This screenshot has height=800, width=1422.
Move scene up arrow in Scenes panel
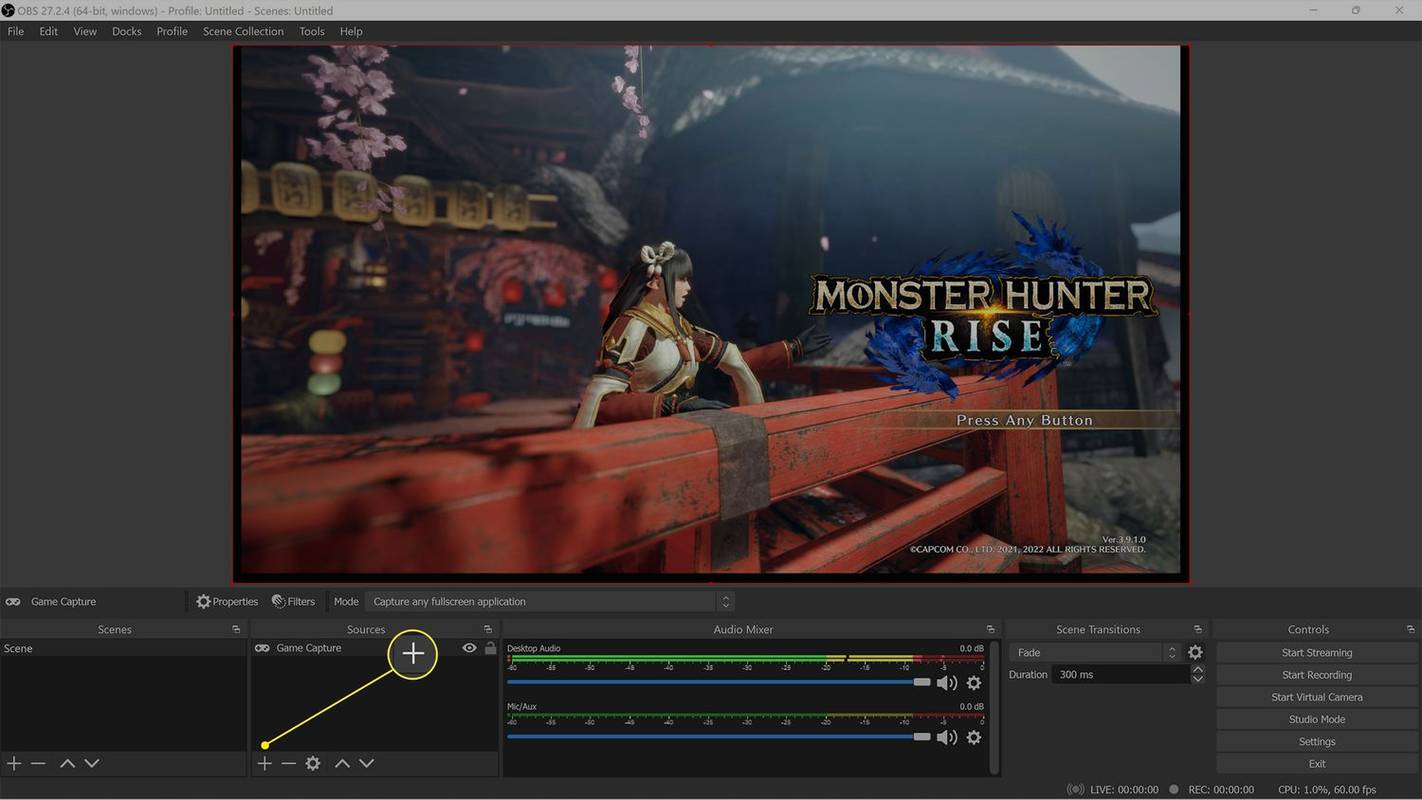coord(67,763)
